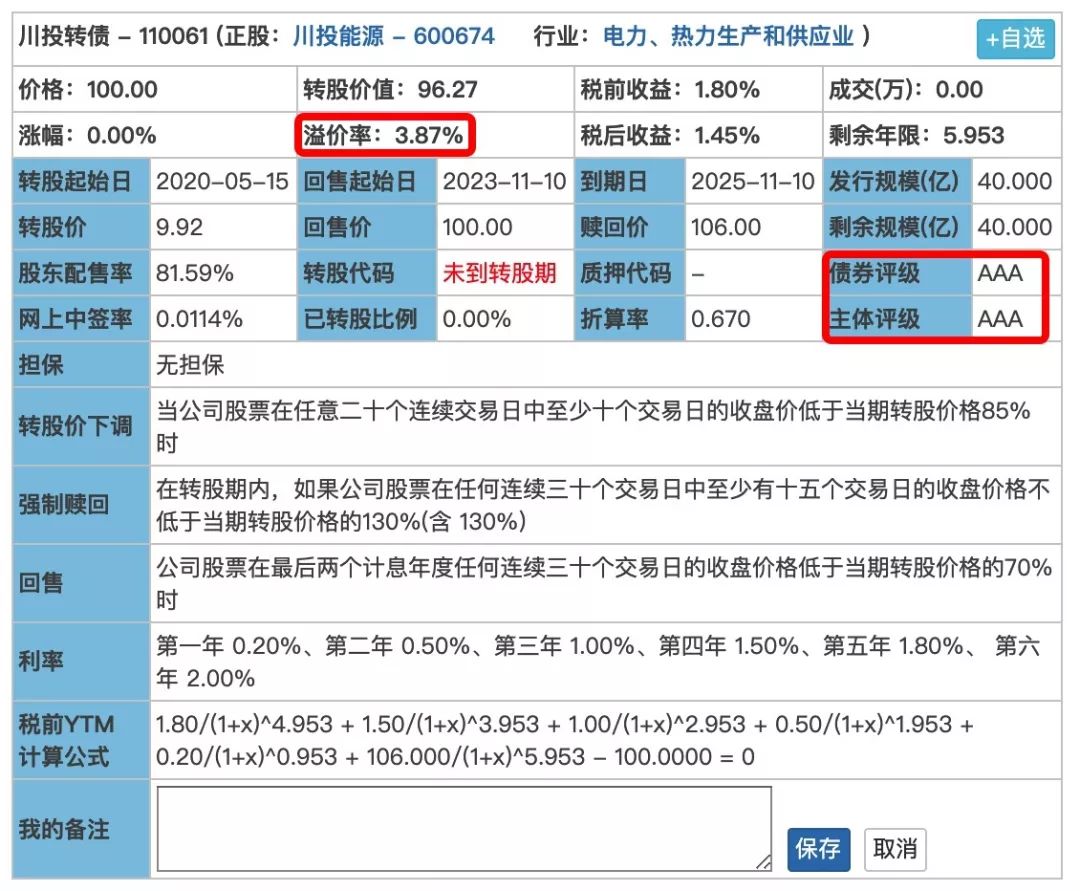The height and width of the screenshot is (891, 1080).
Task: Click the 转股价 value 9.92
Action: [179, 227]
